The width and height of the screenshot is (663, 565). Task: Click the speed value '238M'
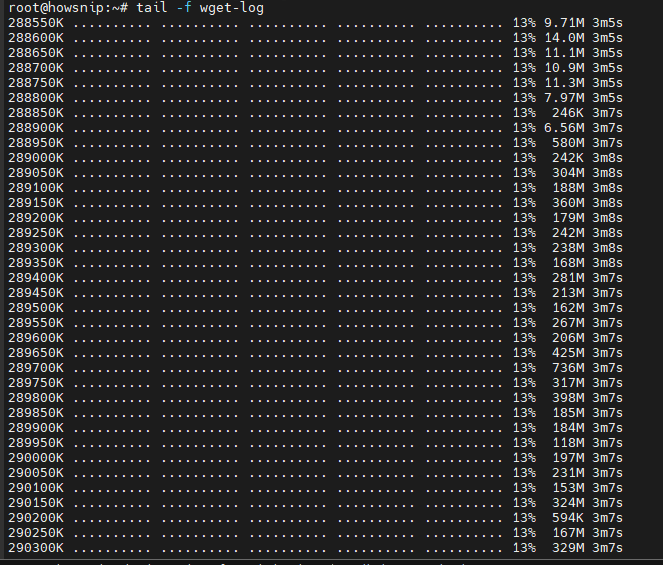568,248
